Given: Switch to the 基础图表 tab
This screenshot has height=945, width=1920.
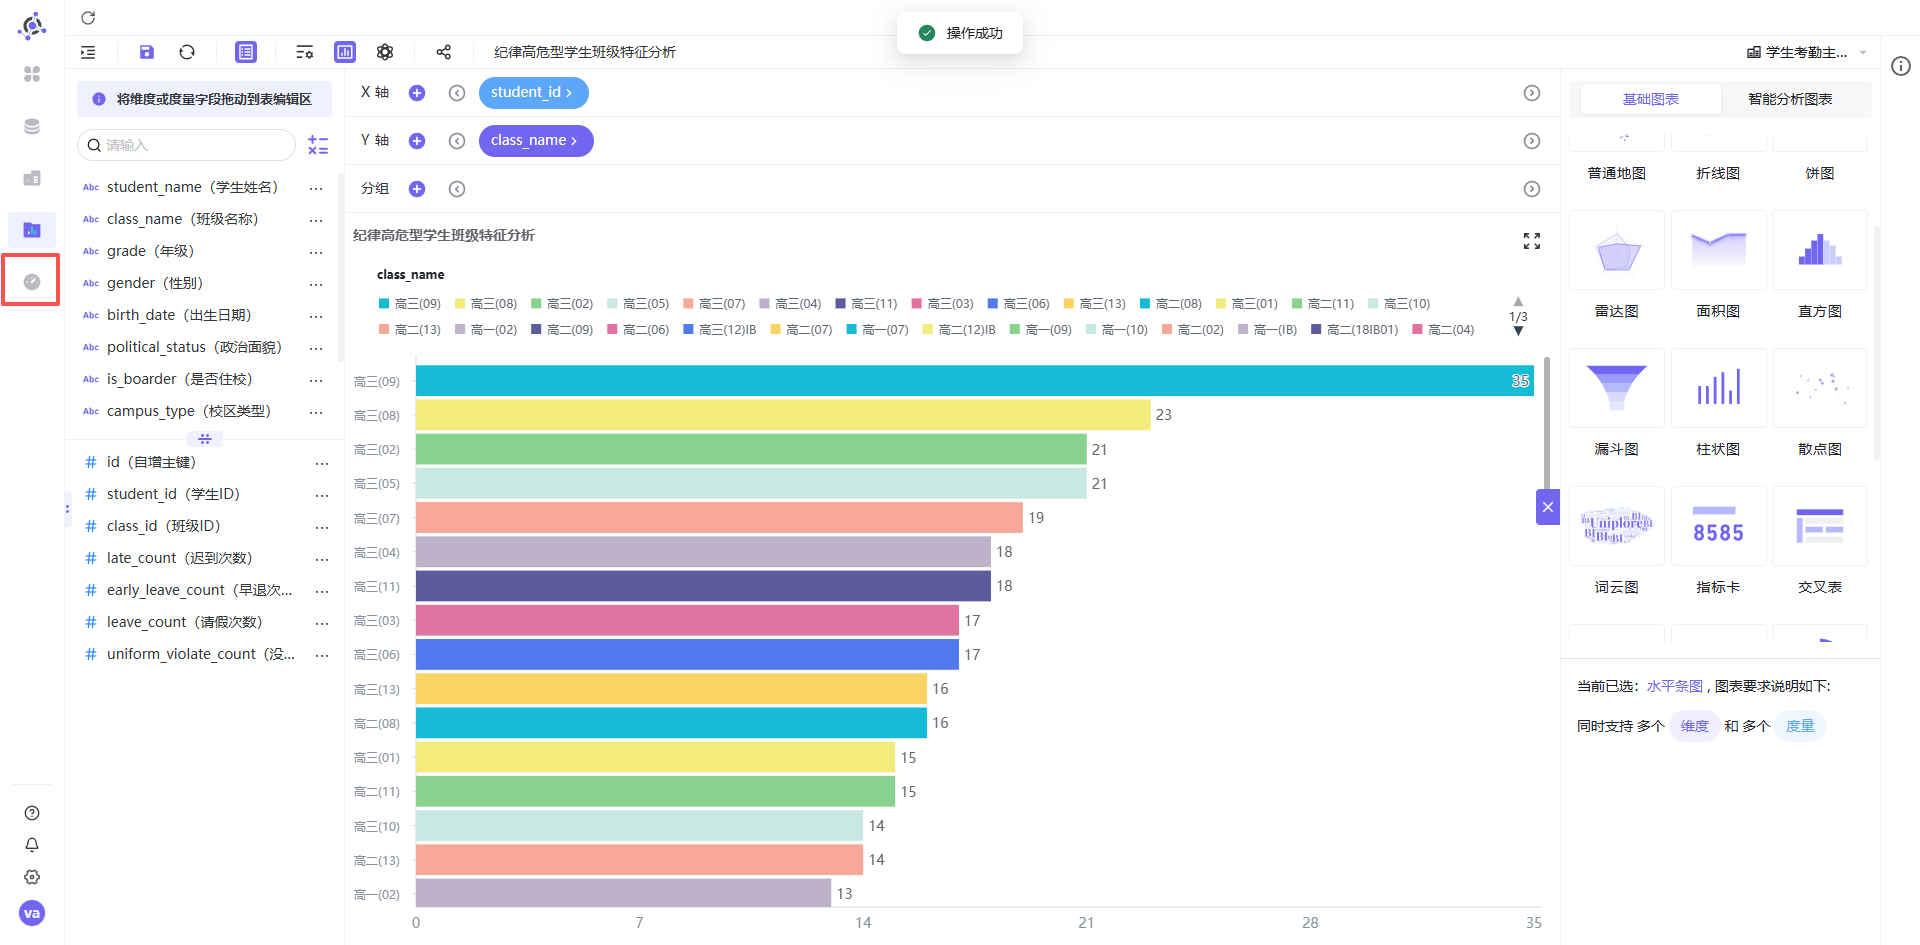Looking at the screenshot, I should tap(1650, 99).
